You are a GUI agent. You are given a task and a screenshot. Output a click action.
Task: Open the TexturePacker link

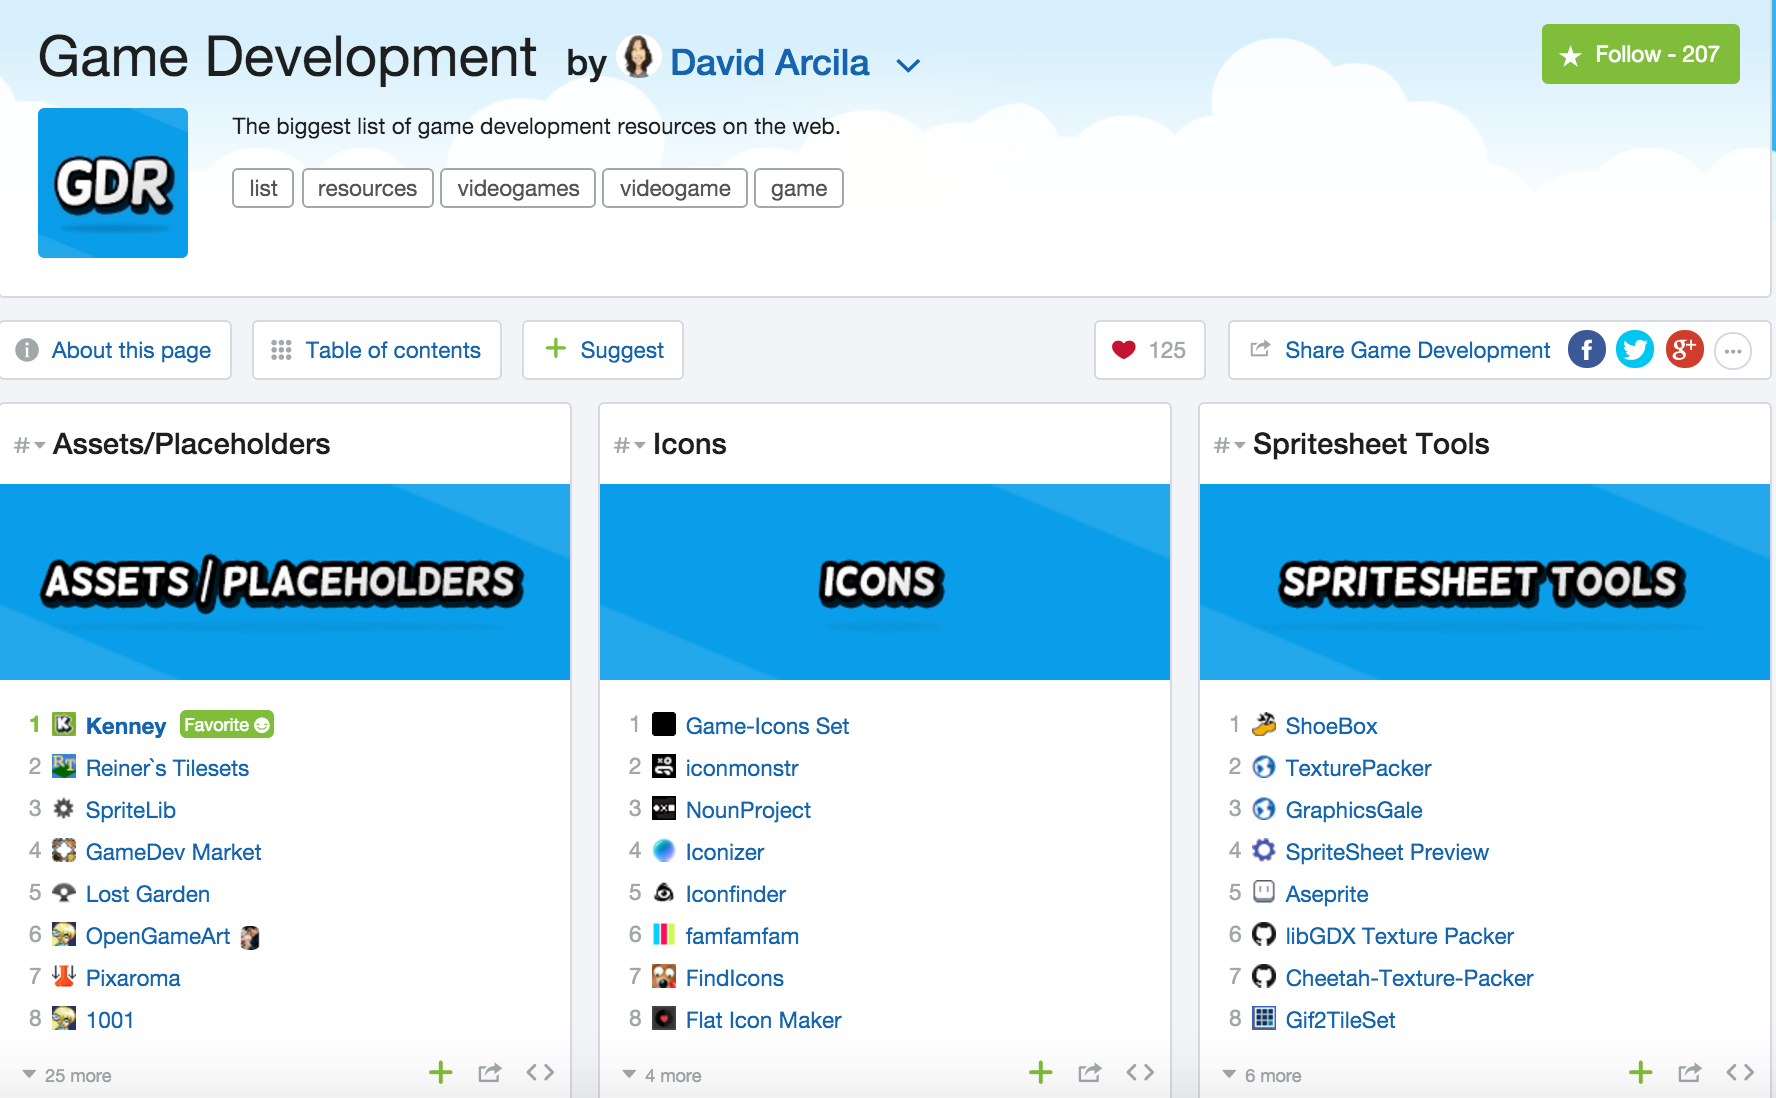(x=1358, y=768)
